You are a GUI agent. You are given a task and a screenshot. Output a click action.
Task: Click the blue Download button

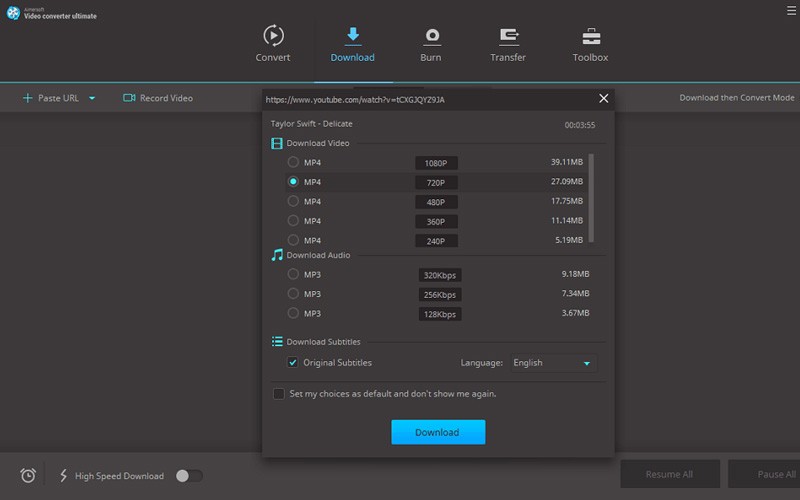[x=438, y=432]
